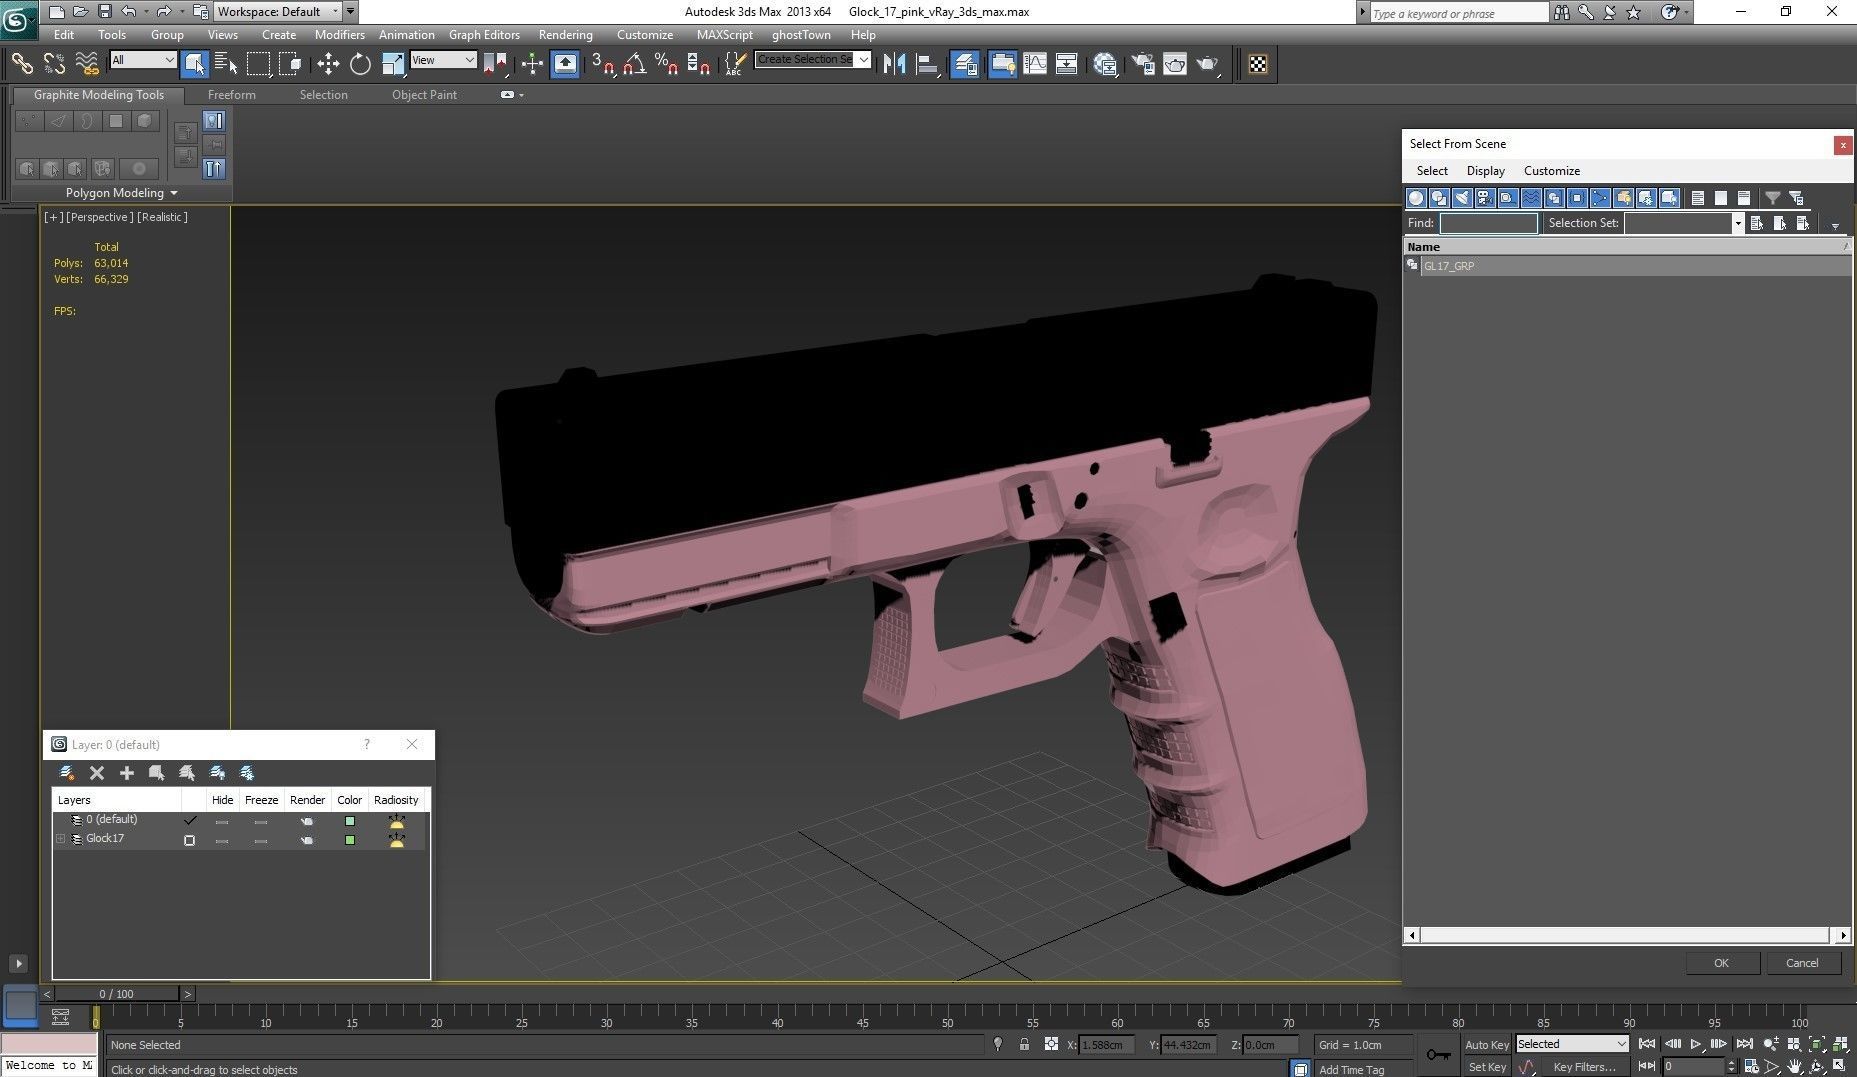Click the Rendered Frame Window icon

coord(1175,64)
